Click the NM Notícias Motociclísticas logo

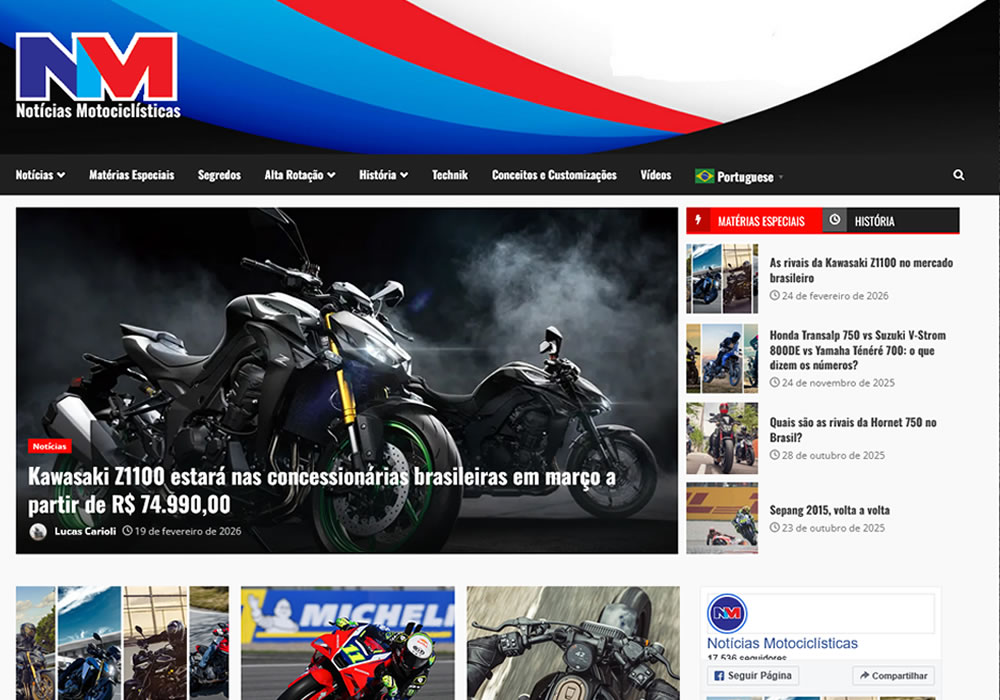[x=97, y=75]
